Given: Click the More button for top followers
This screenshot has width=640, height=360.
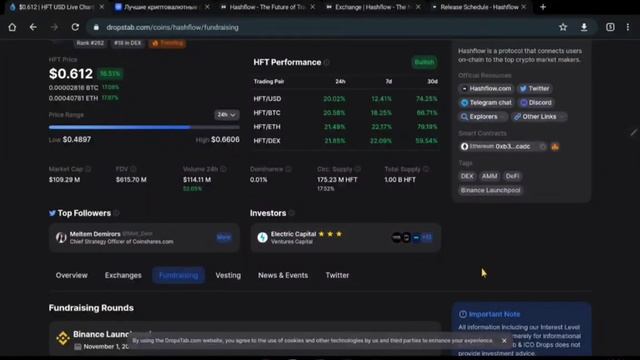Looking at the screenshot, I should coord(224,237).
